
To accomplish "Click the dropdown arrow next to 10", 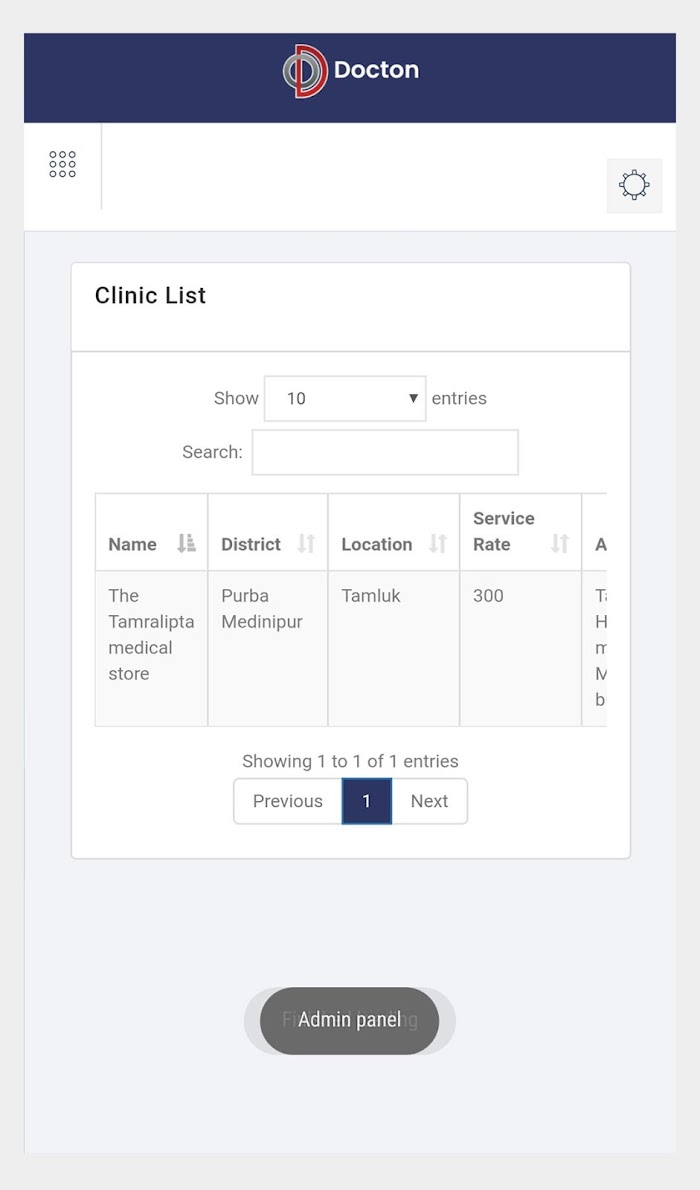I will click(413, 398).
